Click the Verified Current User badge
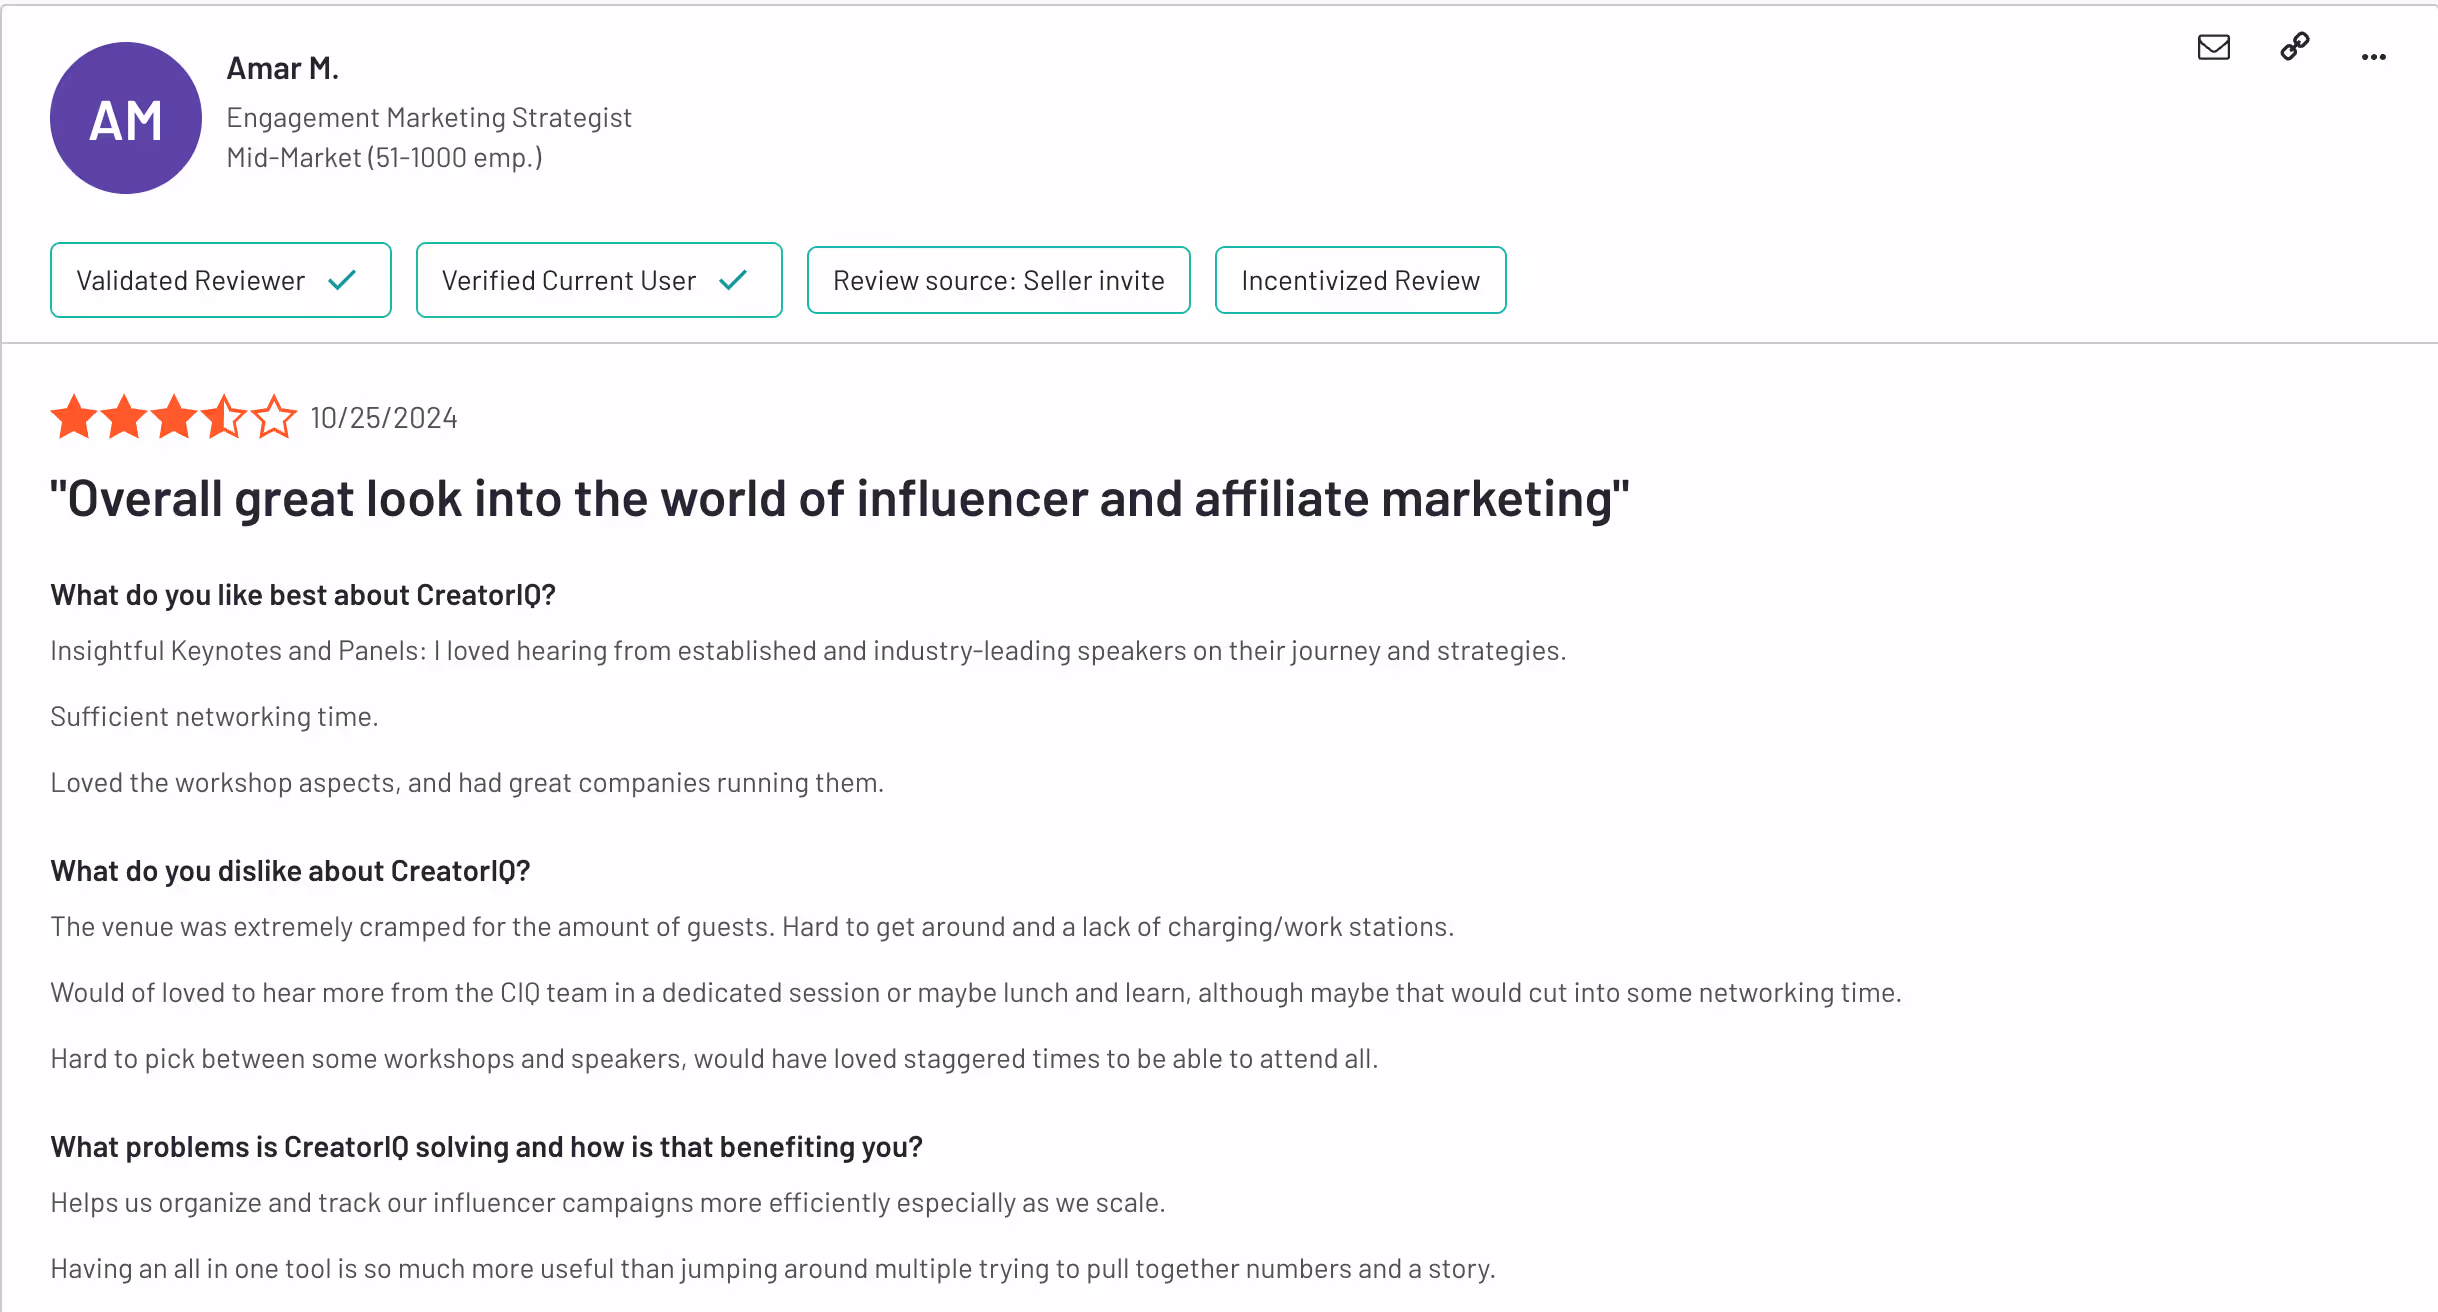 [x=599, y=280]
